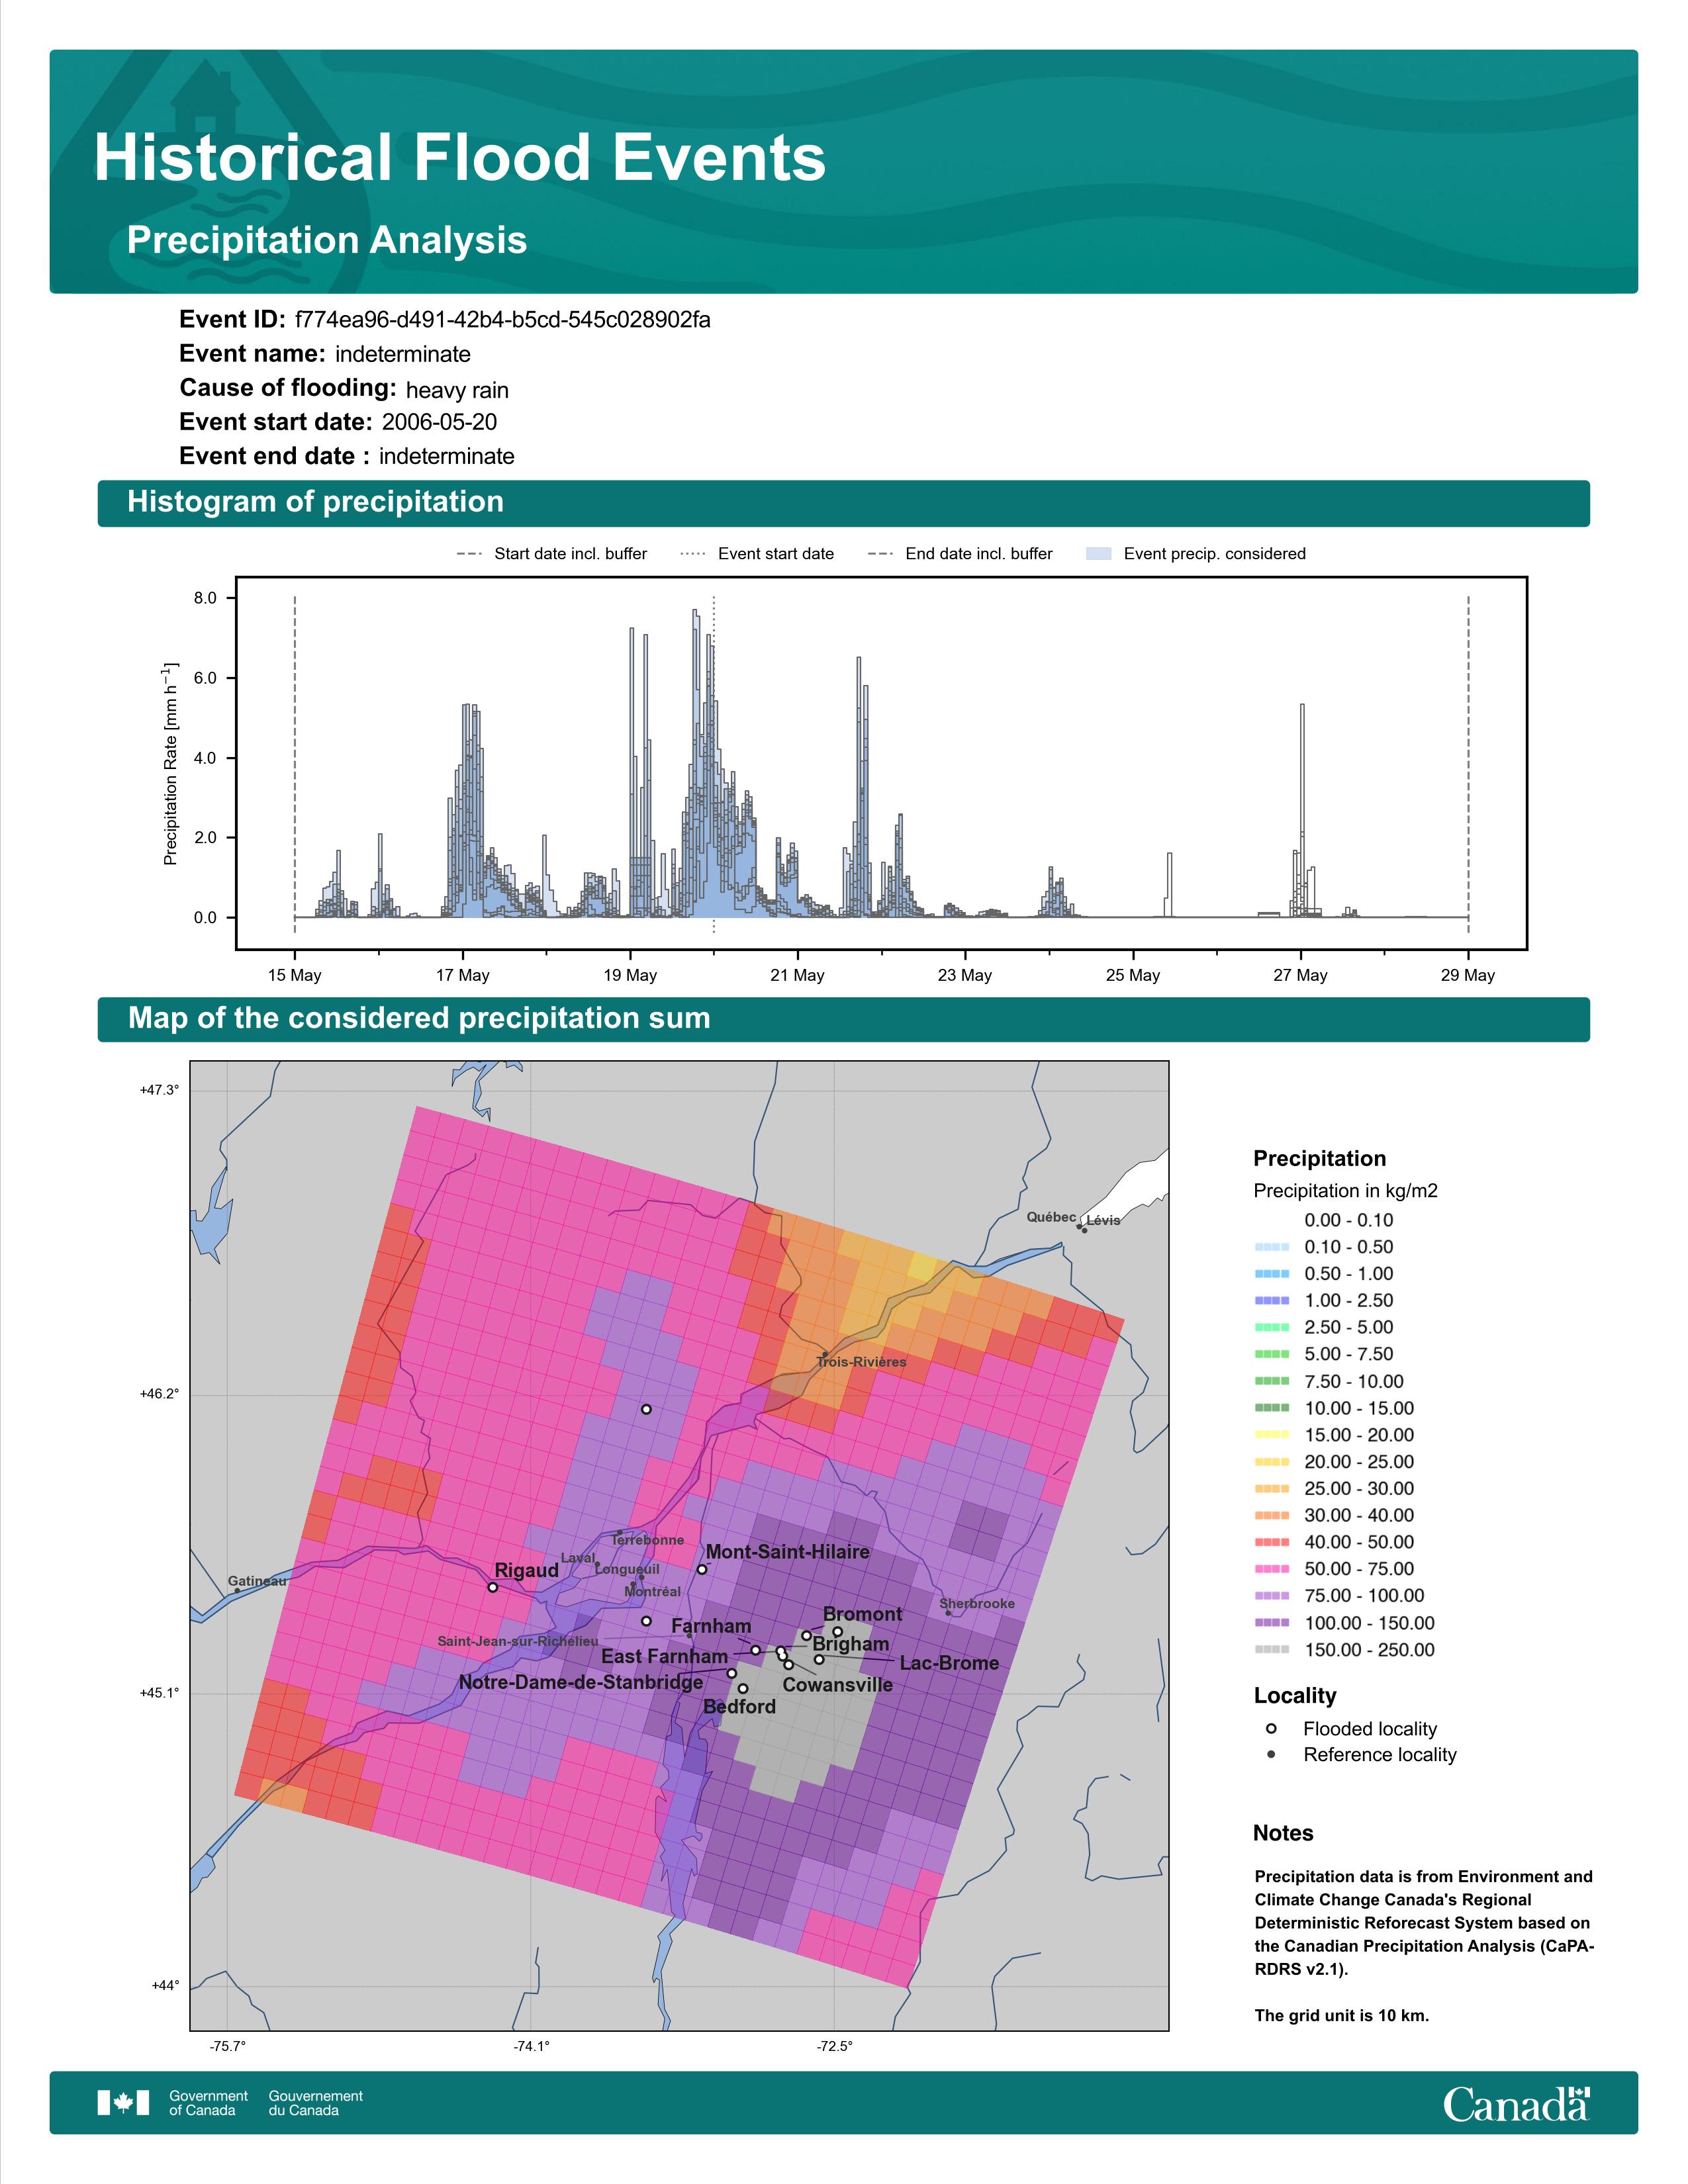
Task: Click the Histogram of precipitation header
Action: pos(315,502)
